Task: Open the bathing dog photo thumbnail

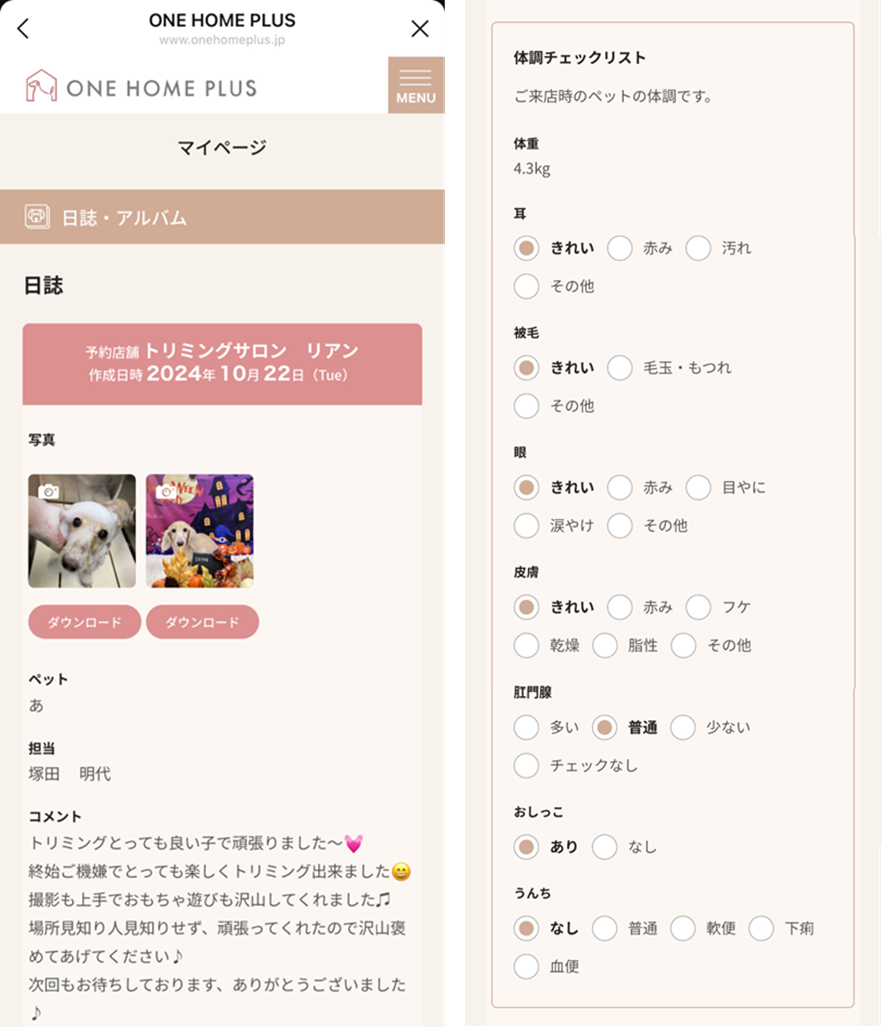Action: point(82,531)
